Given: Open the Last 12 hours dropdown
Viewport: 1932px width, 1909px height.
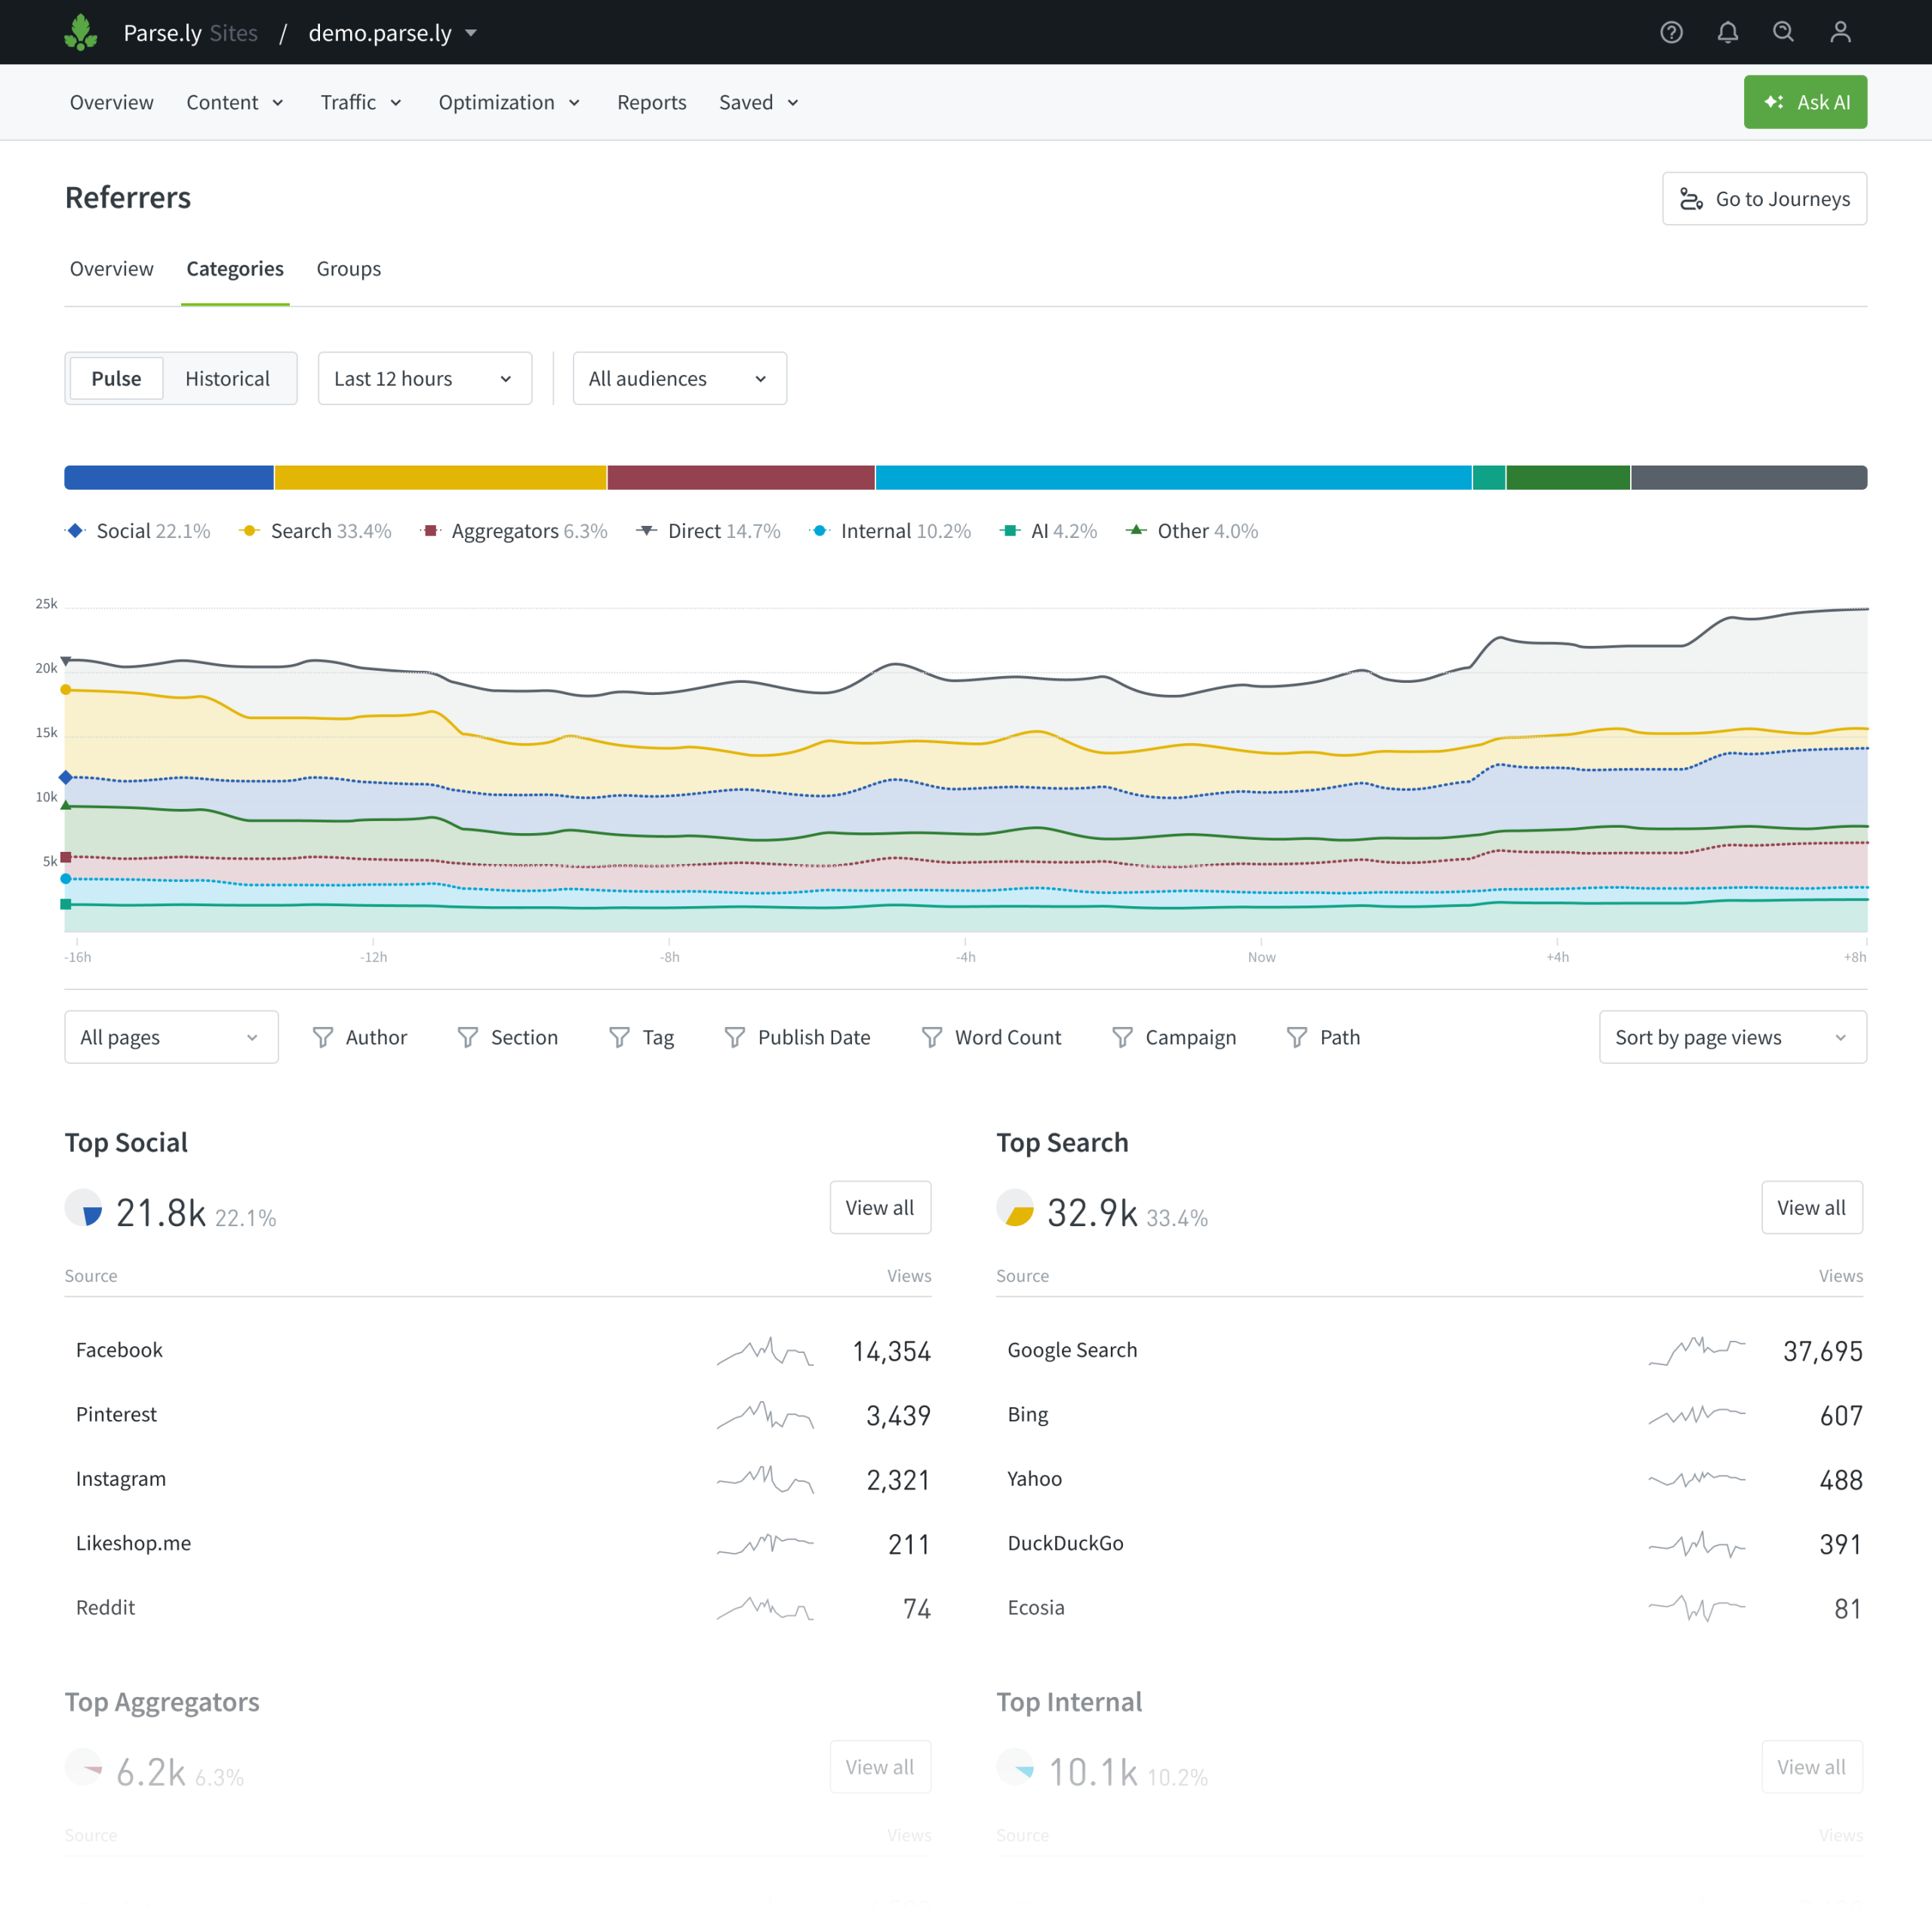Looking at the screenshot, I should pyautogui.click(x=424, y=378).
